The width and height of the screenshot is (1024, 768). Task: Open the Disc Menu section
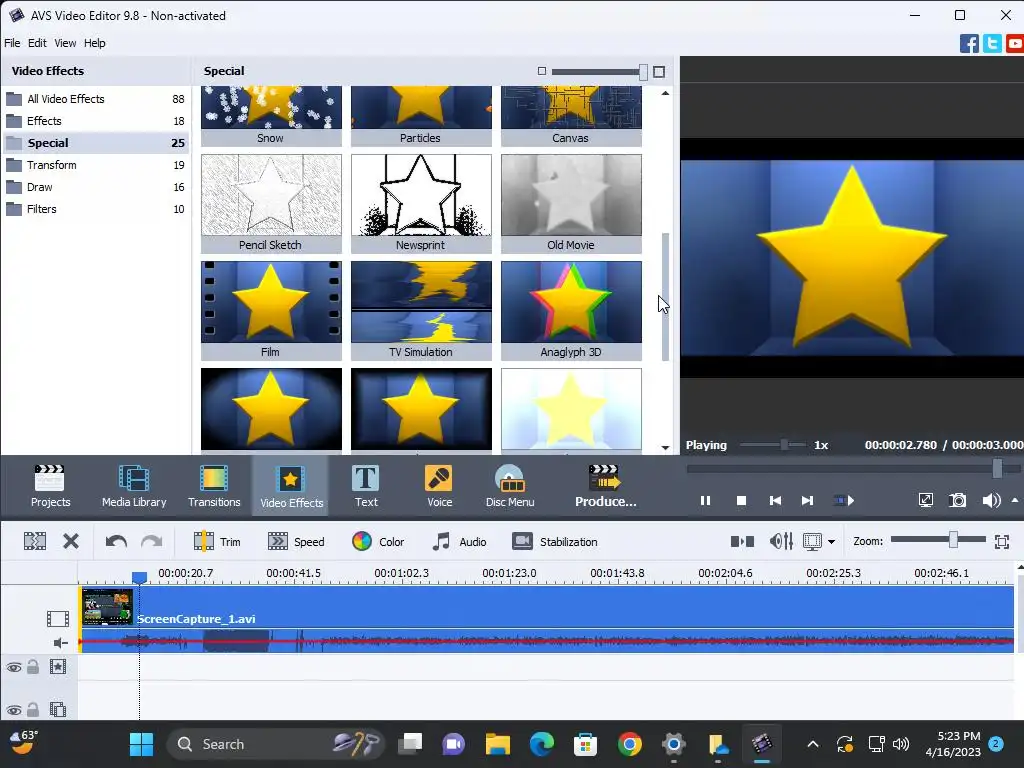tap(510, 486)
